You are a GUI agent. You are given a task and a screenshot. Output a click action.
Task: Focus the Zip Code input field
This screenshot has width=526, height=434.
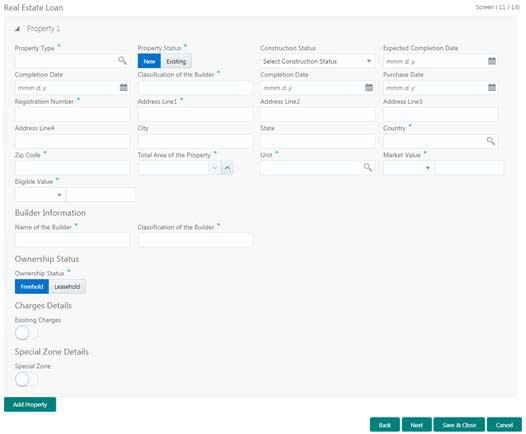click(x=72, y=168)
